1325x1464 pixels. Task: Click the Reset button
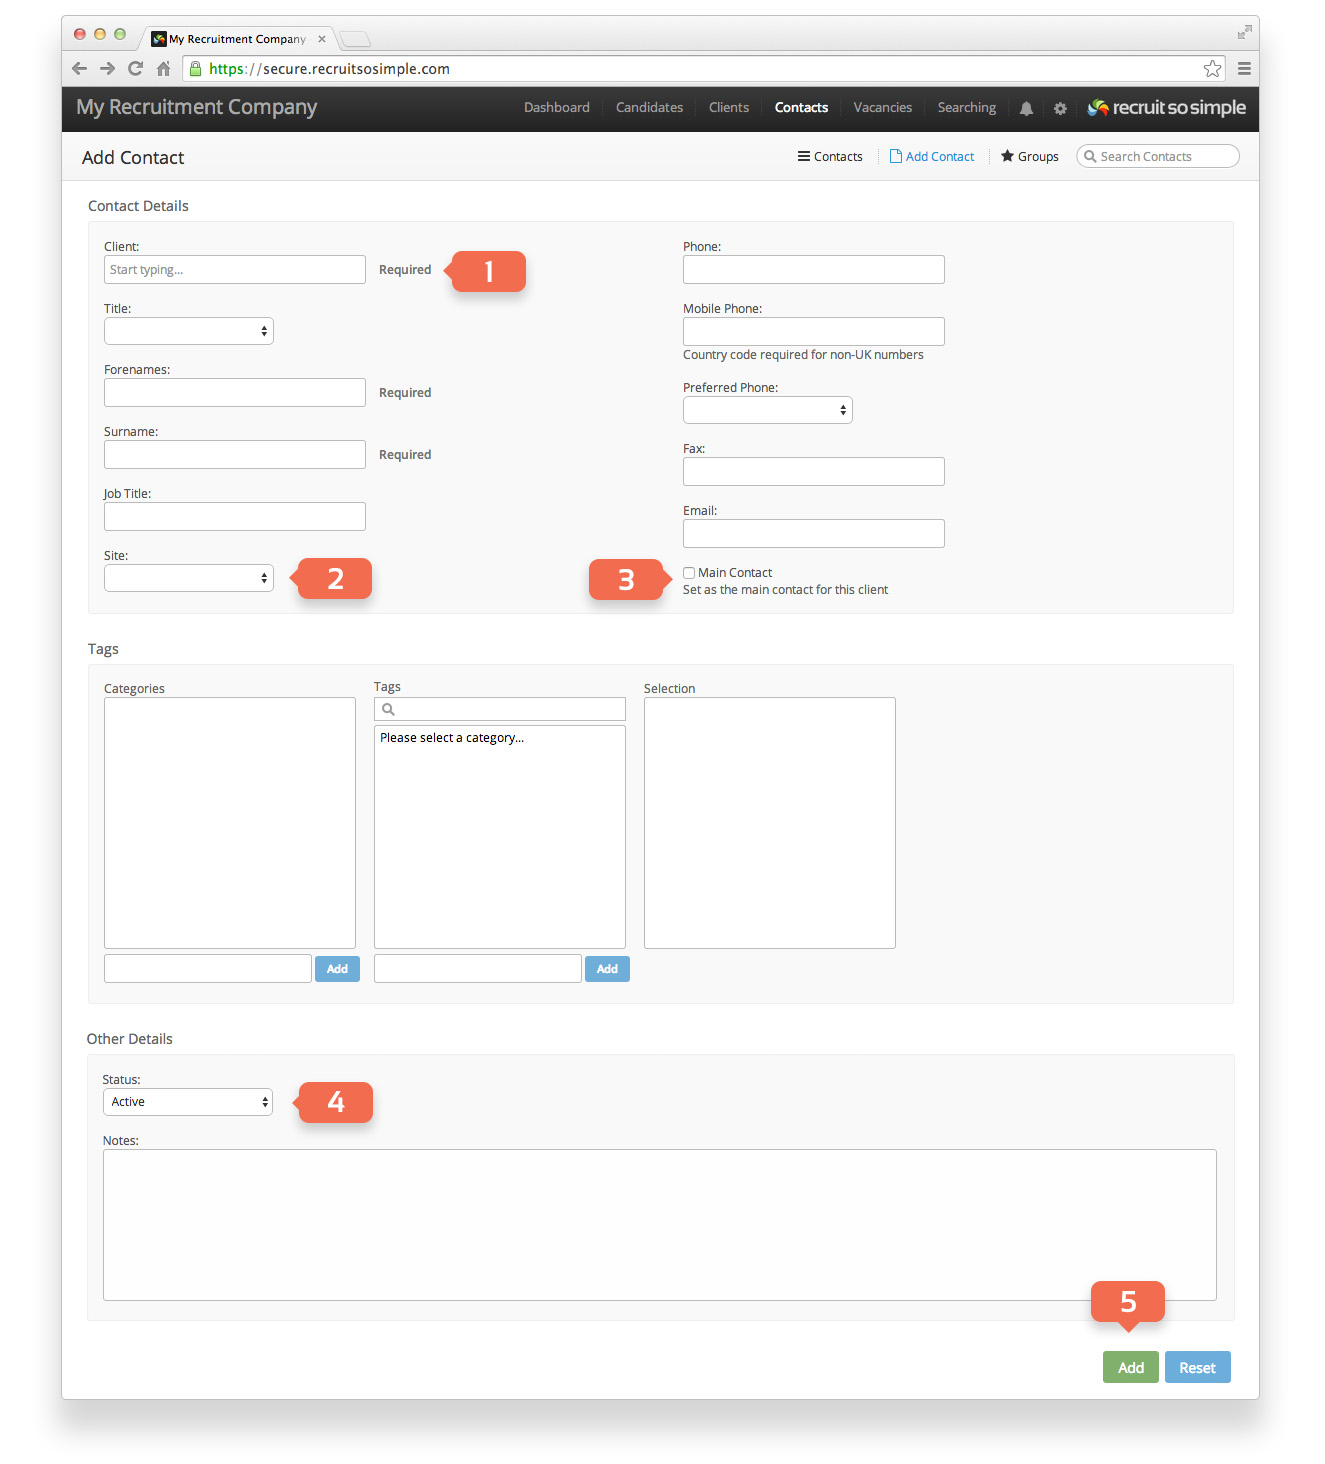click(x=1197, y=1367)
